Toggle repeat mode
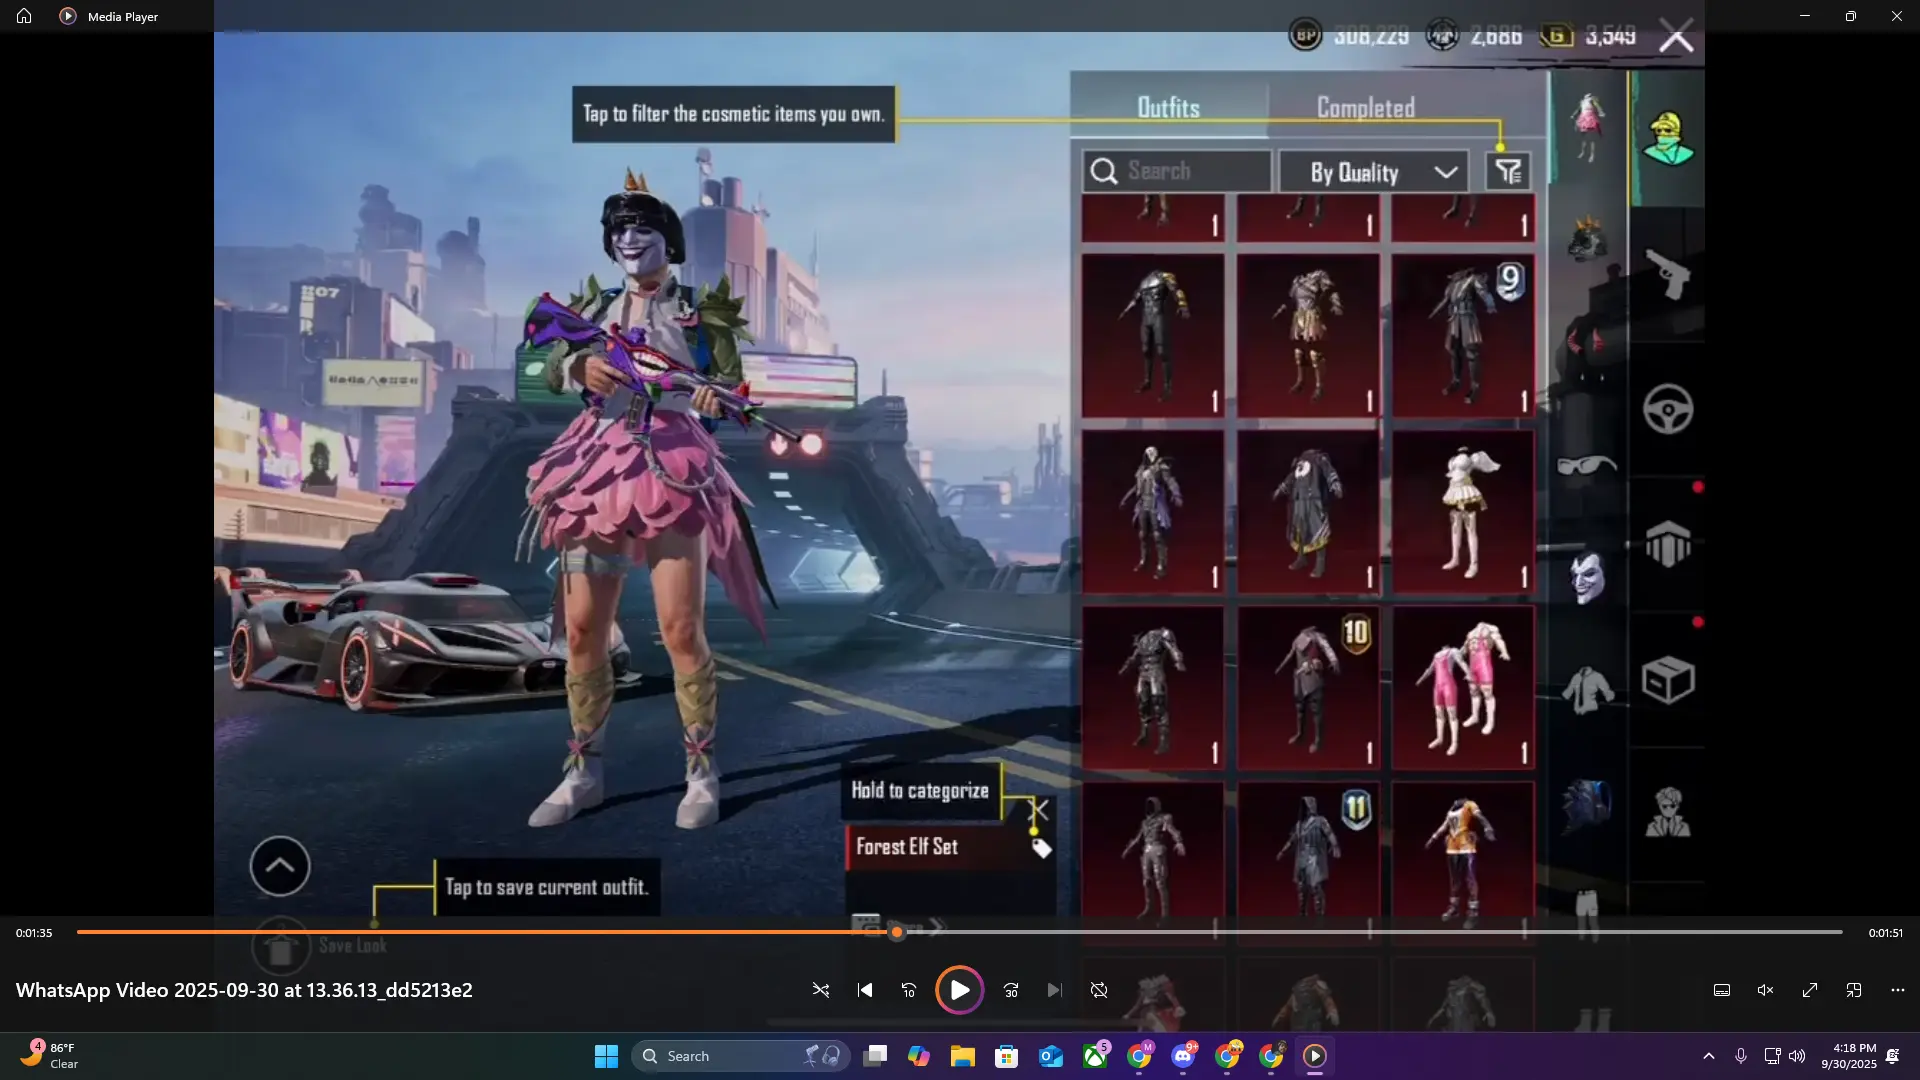The image size is (1920, 1080). 1099,990
